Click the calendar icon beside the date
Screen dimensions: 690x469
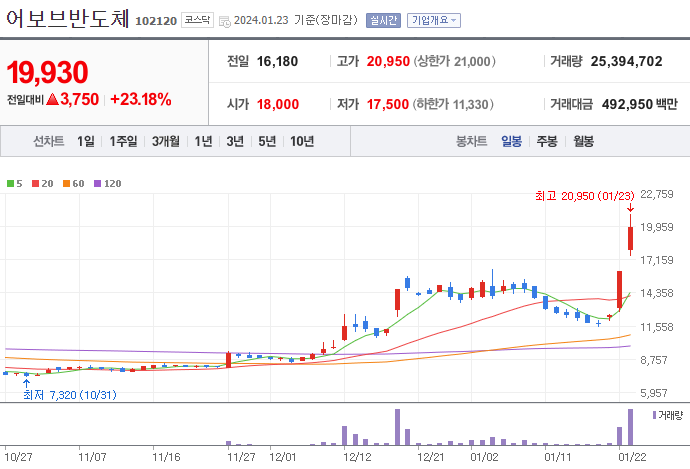[x=224, y=21]
